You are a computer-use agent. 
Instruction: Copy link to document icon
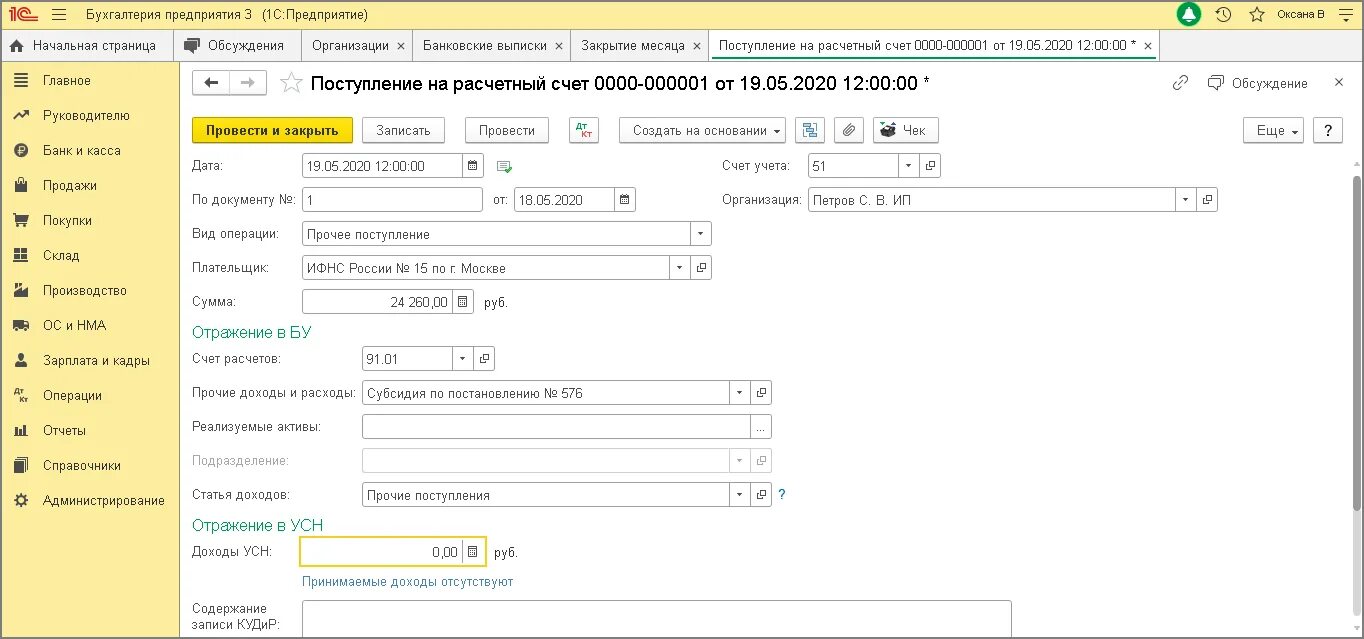coord(1180,83)
